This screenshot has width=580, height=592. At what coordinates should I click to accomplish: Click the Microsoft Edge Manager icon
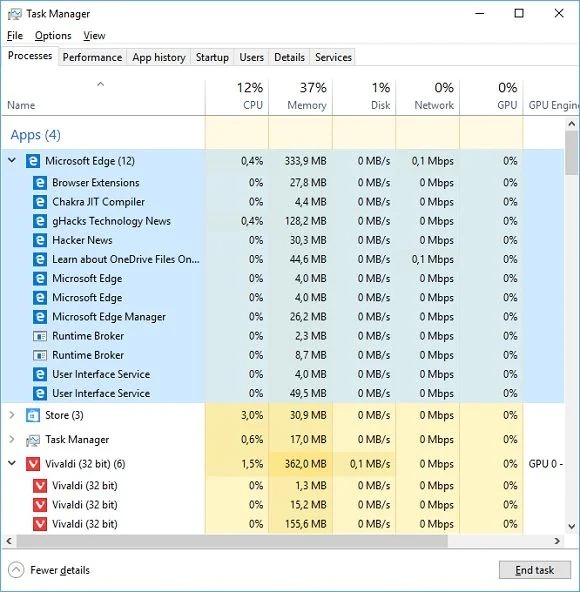click(40, 317)
